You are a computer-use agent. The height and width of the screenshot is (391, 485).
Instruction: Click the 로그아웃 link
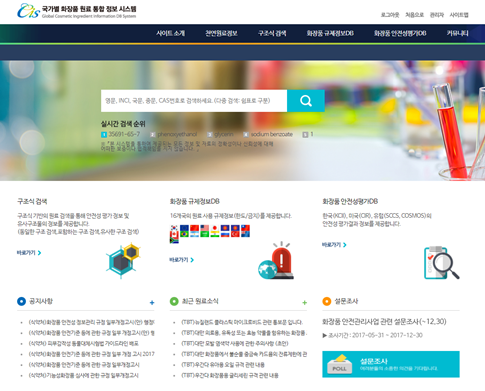click(390, 15)
